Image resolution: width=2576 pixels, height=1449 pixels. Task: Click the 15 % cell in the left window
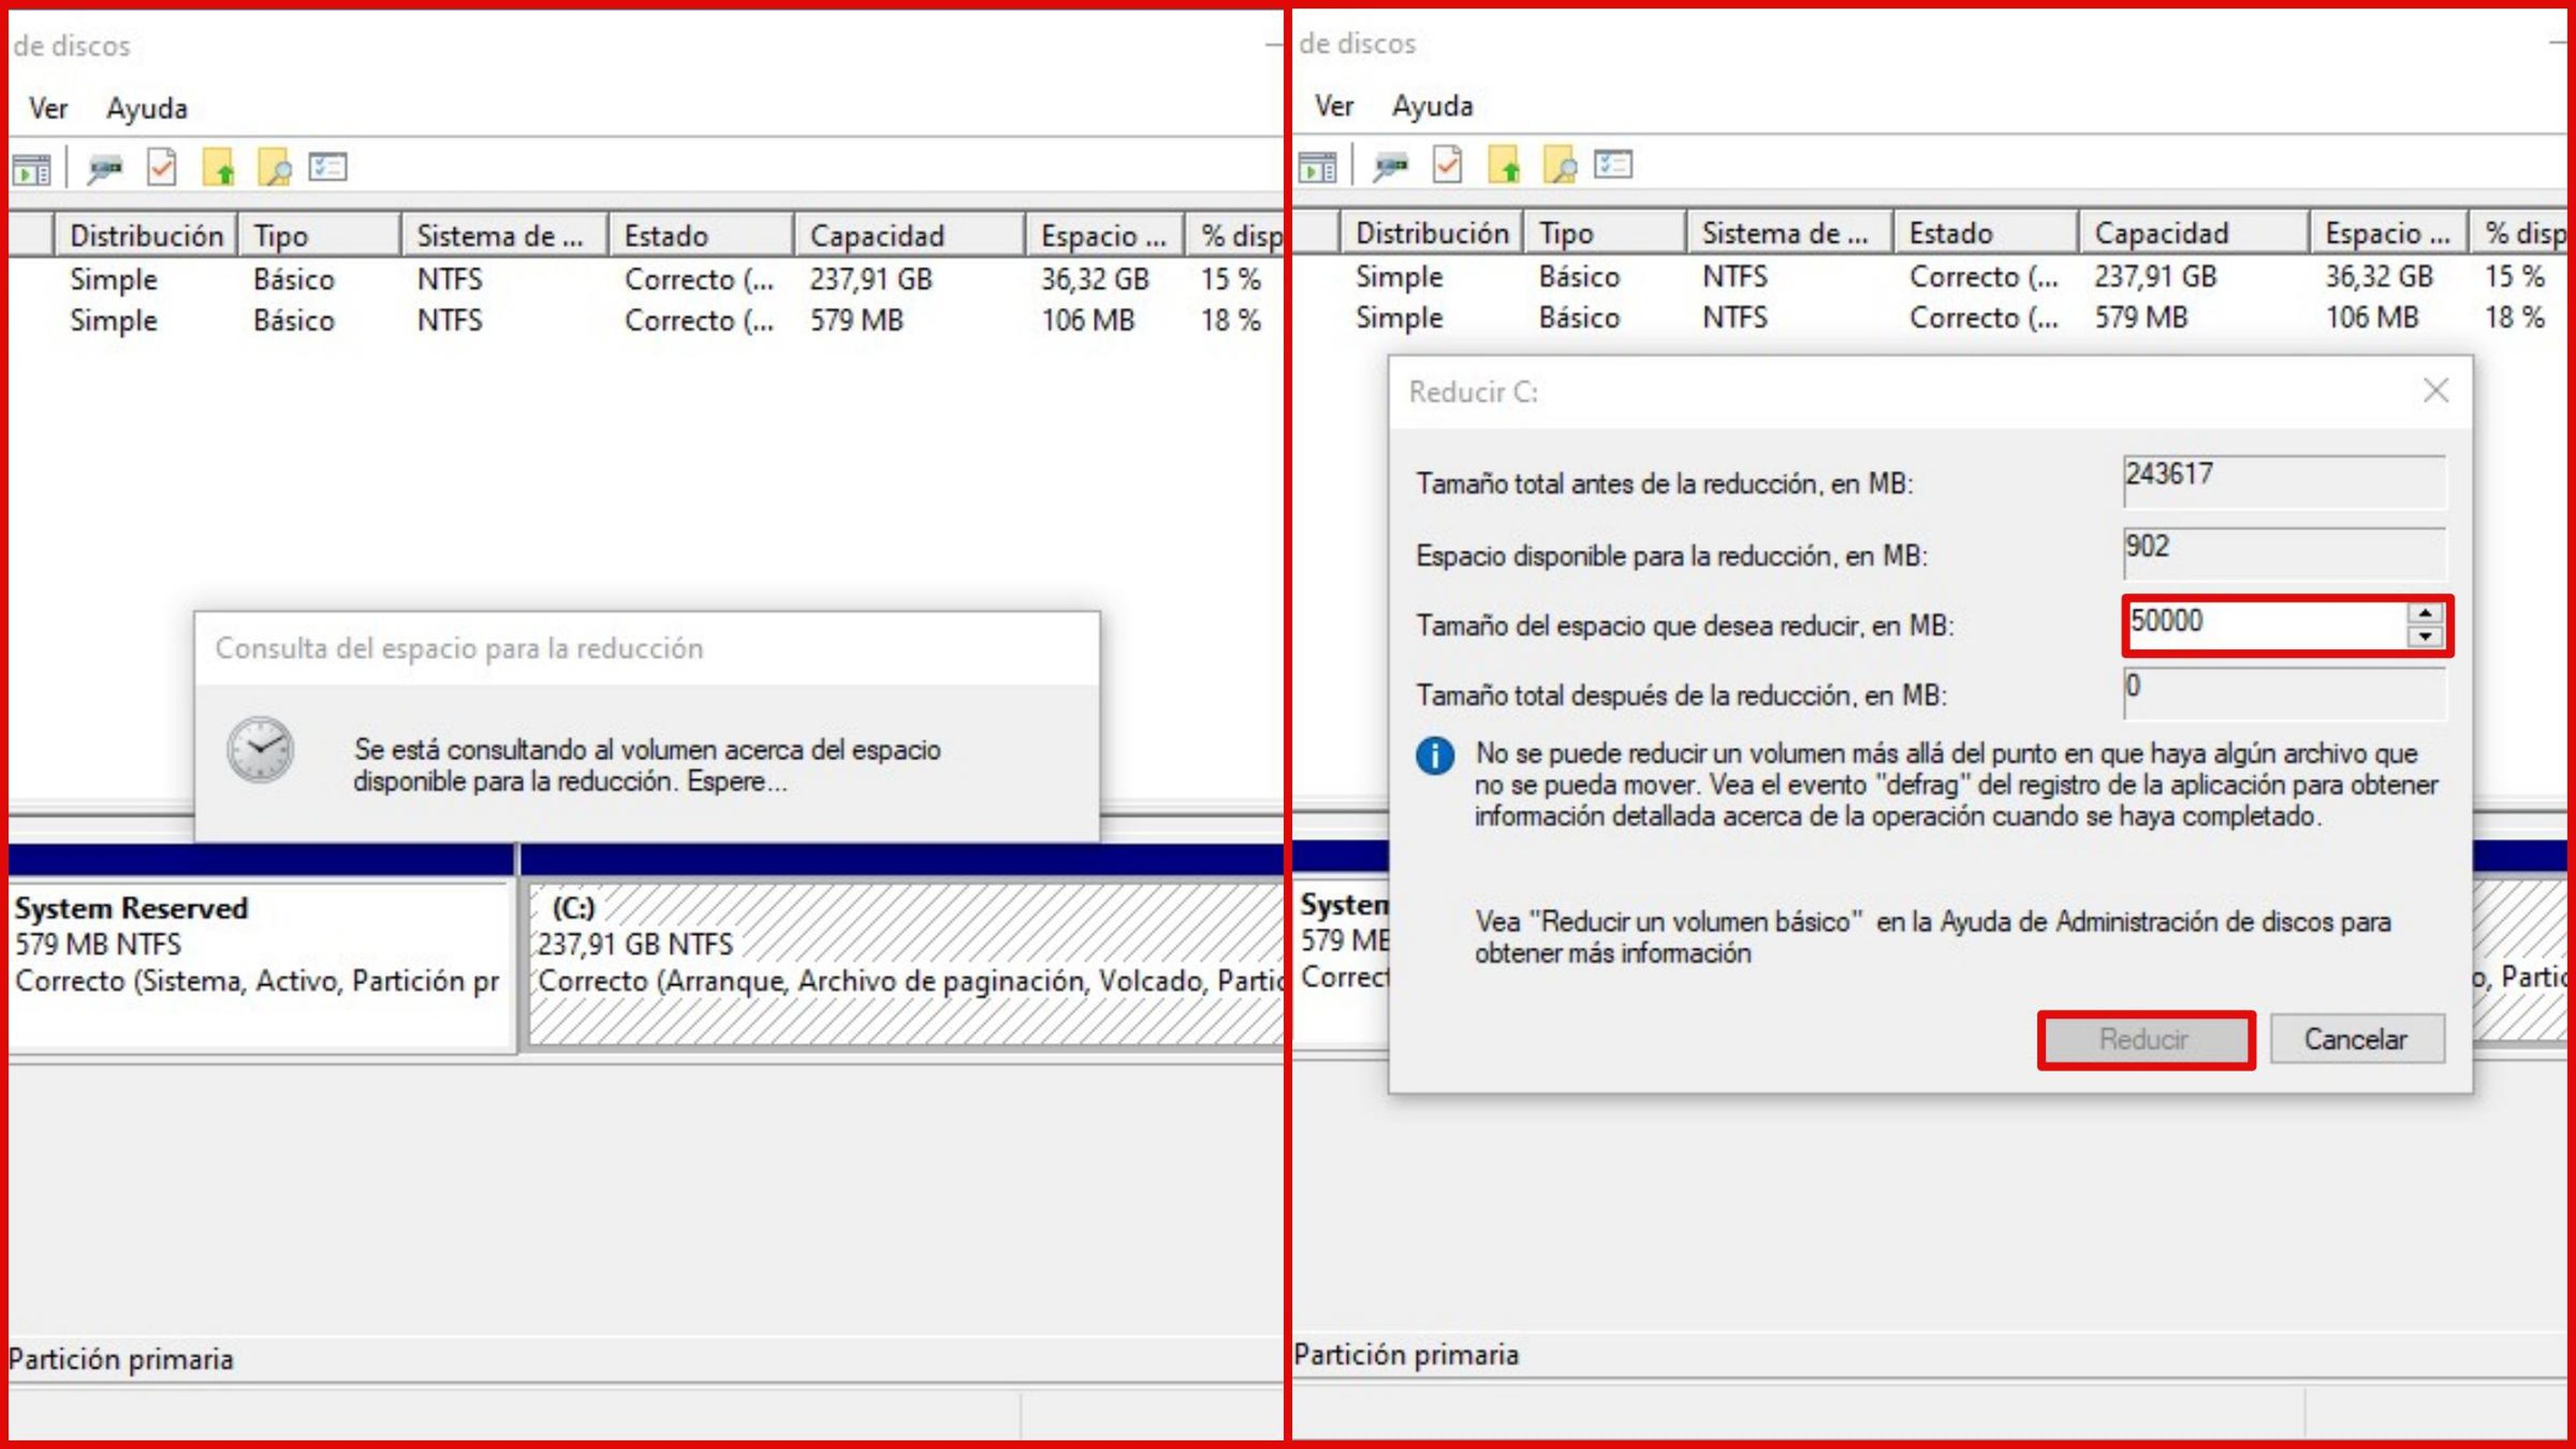pos(1230,279)
